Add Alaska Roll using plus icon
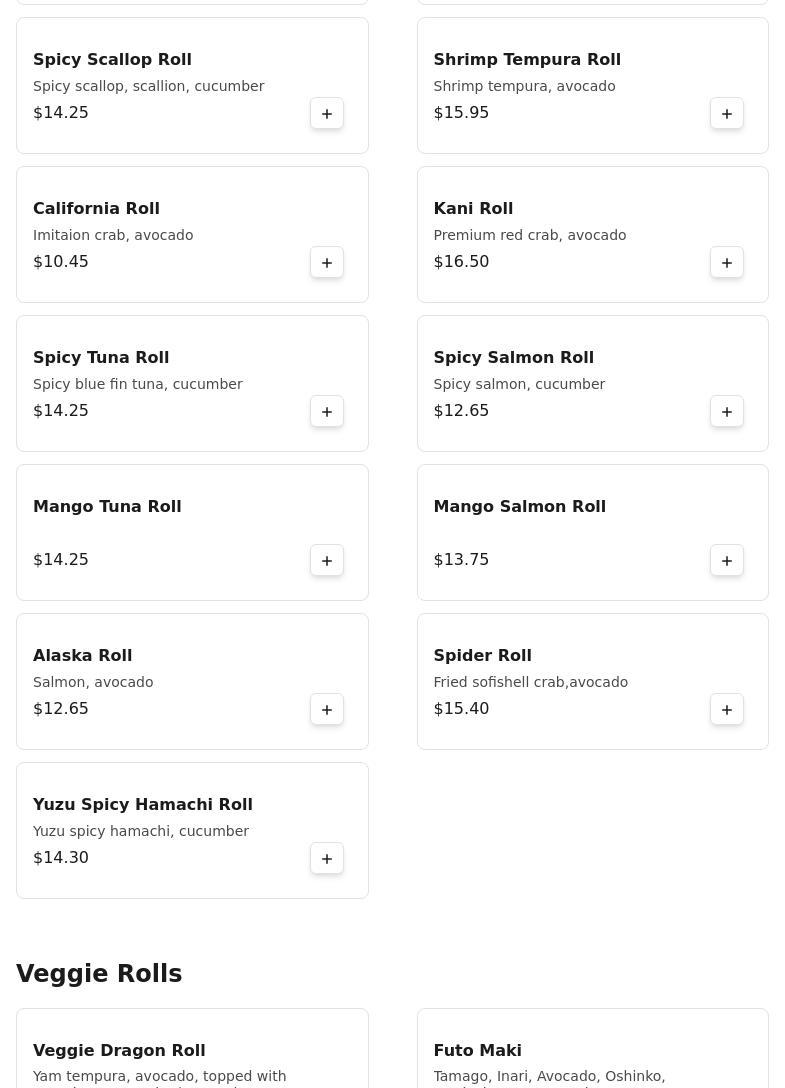This screenshot has width=785, height=1088. click(327, 710)
